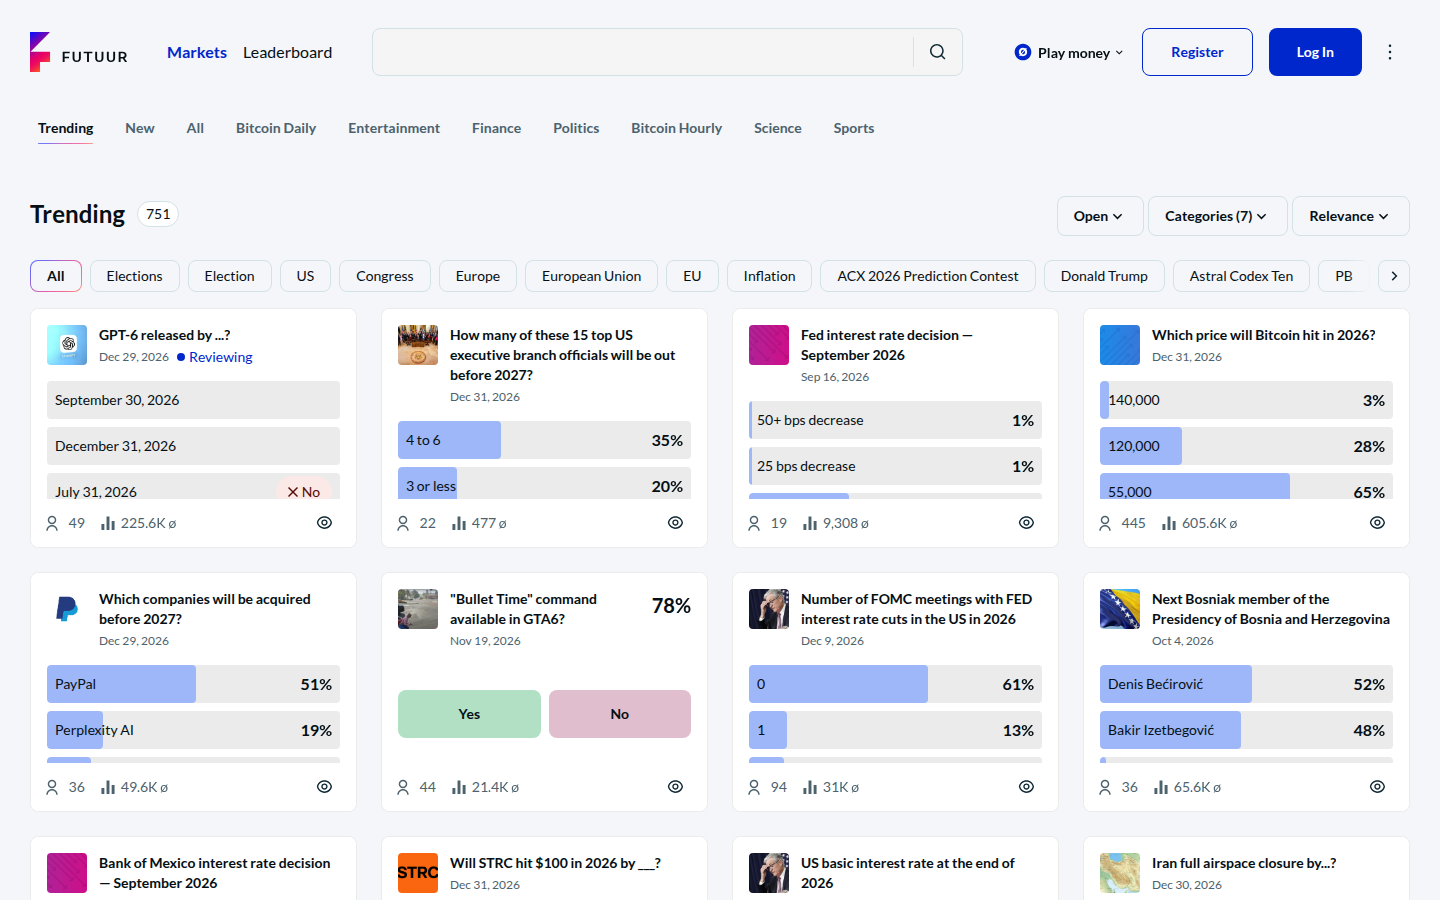Viewport: 1440px width, 900px height.
Task: Click volume chart icon on GPT-6 card
Action: tap(108, 523)
